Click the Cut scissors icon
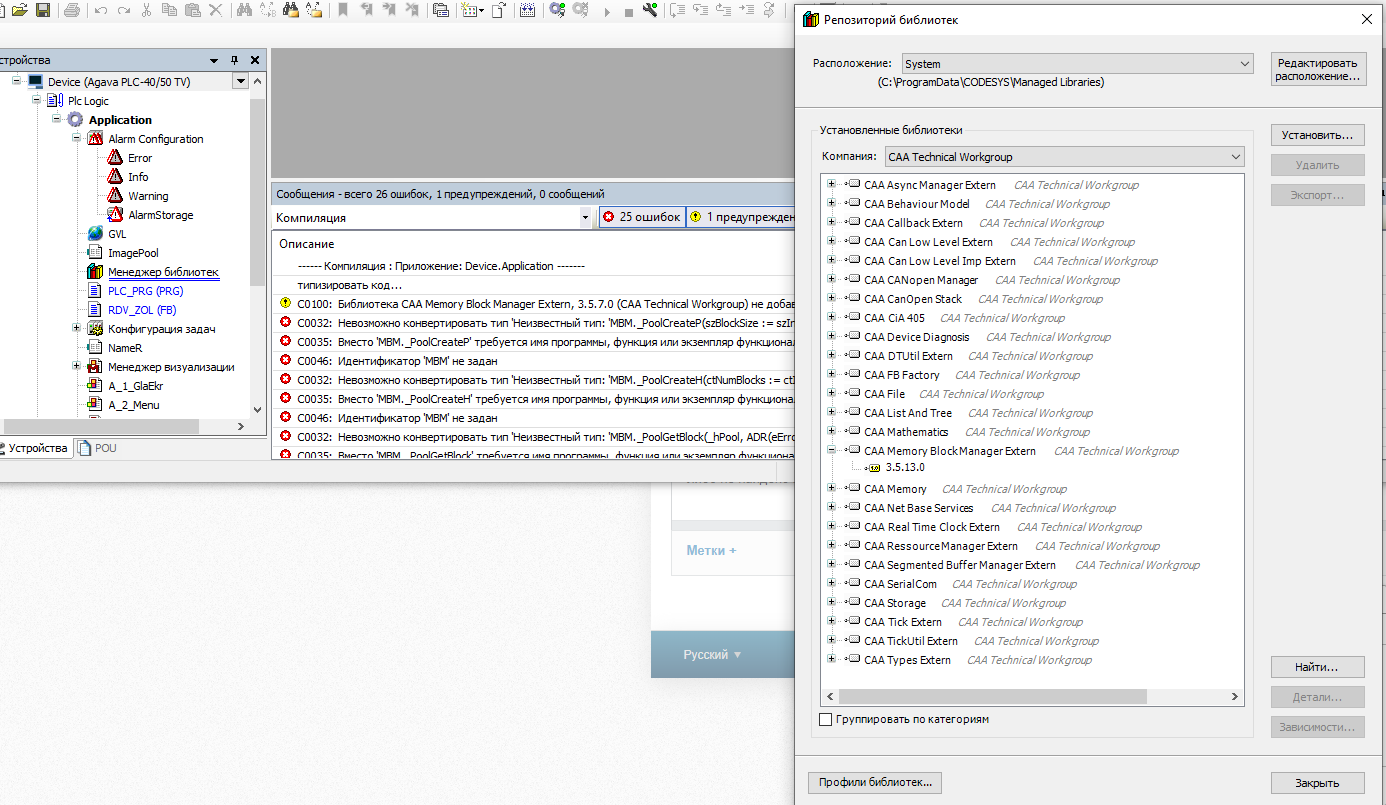 pyautogui.click(x=147, y=10)
